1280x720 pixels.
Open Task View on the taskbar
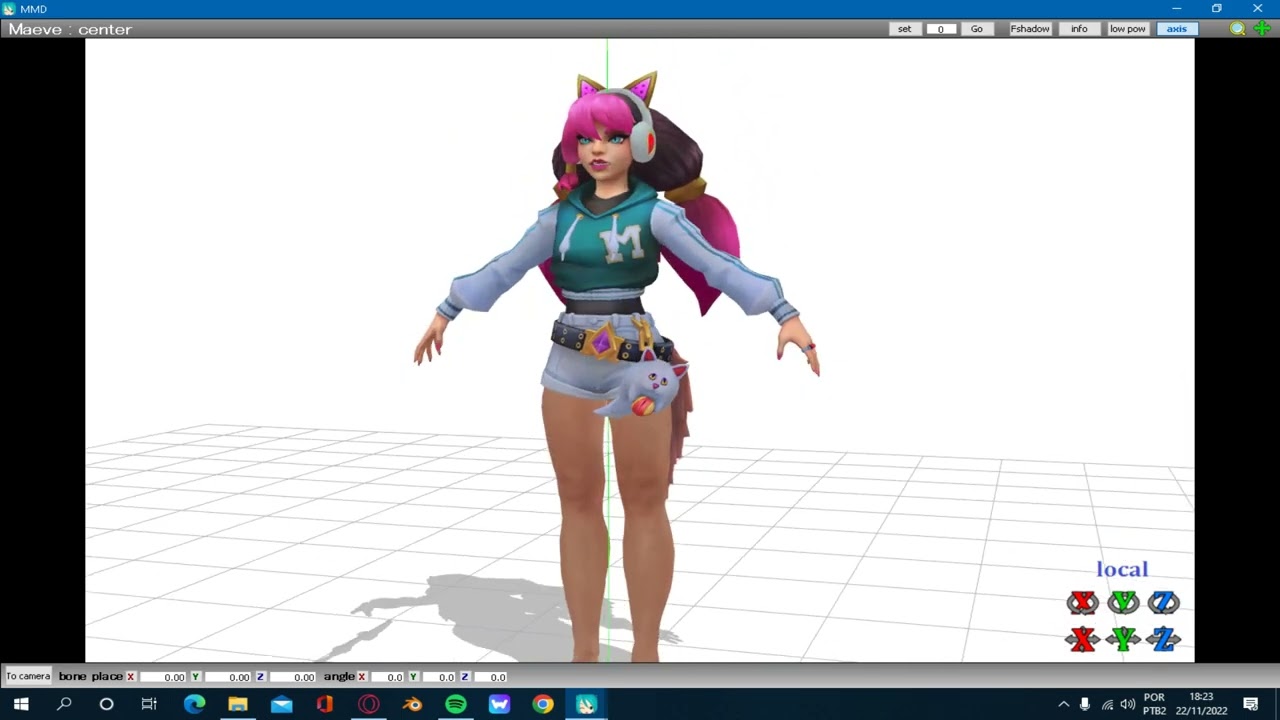(149, 705)
